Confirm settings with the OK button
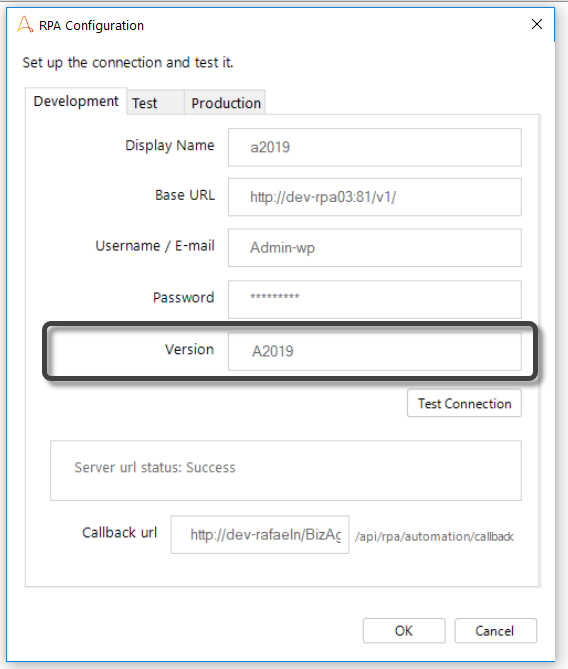The image size is (568, 669). (x=404, y=631)
